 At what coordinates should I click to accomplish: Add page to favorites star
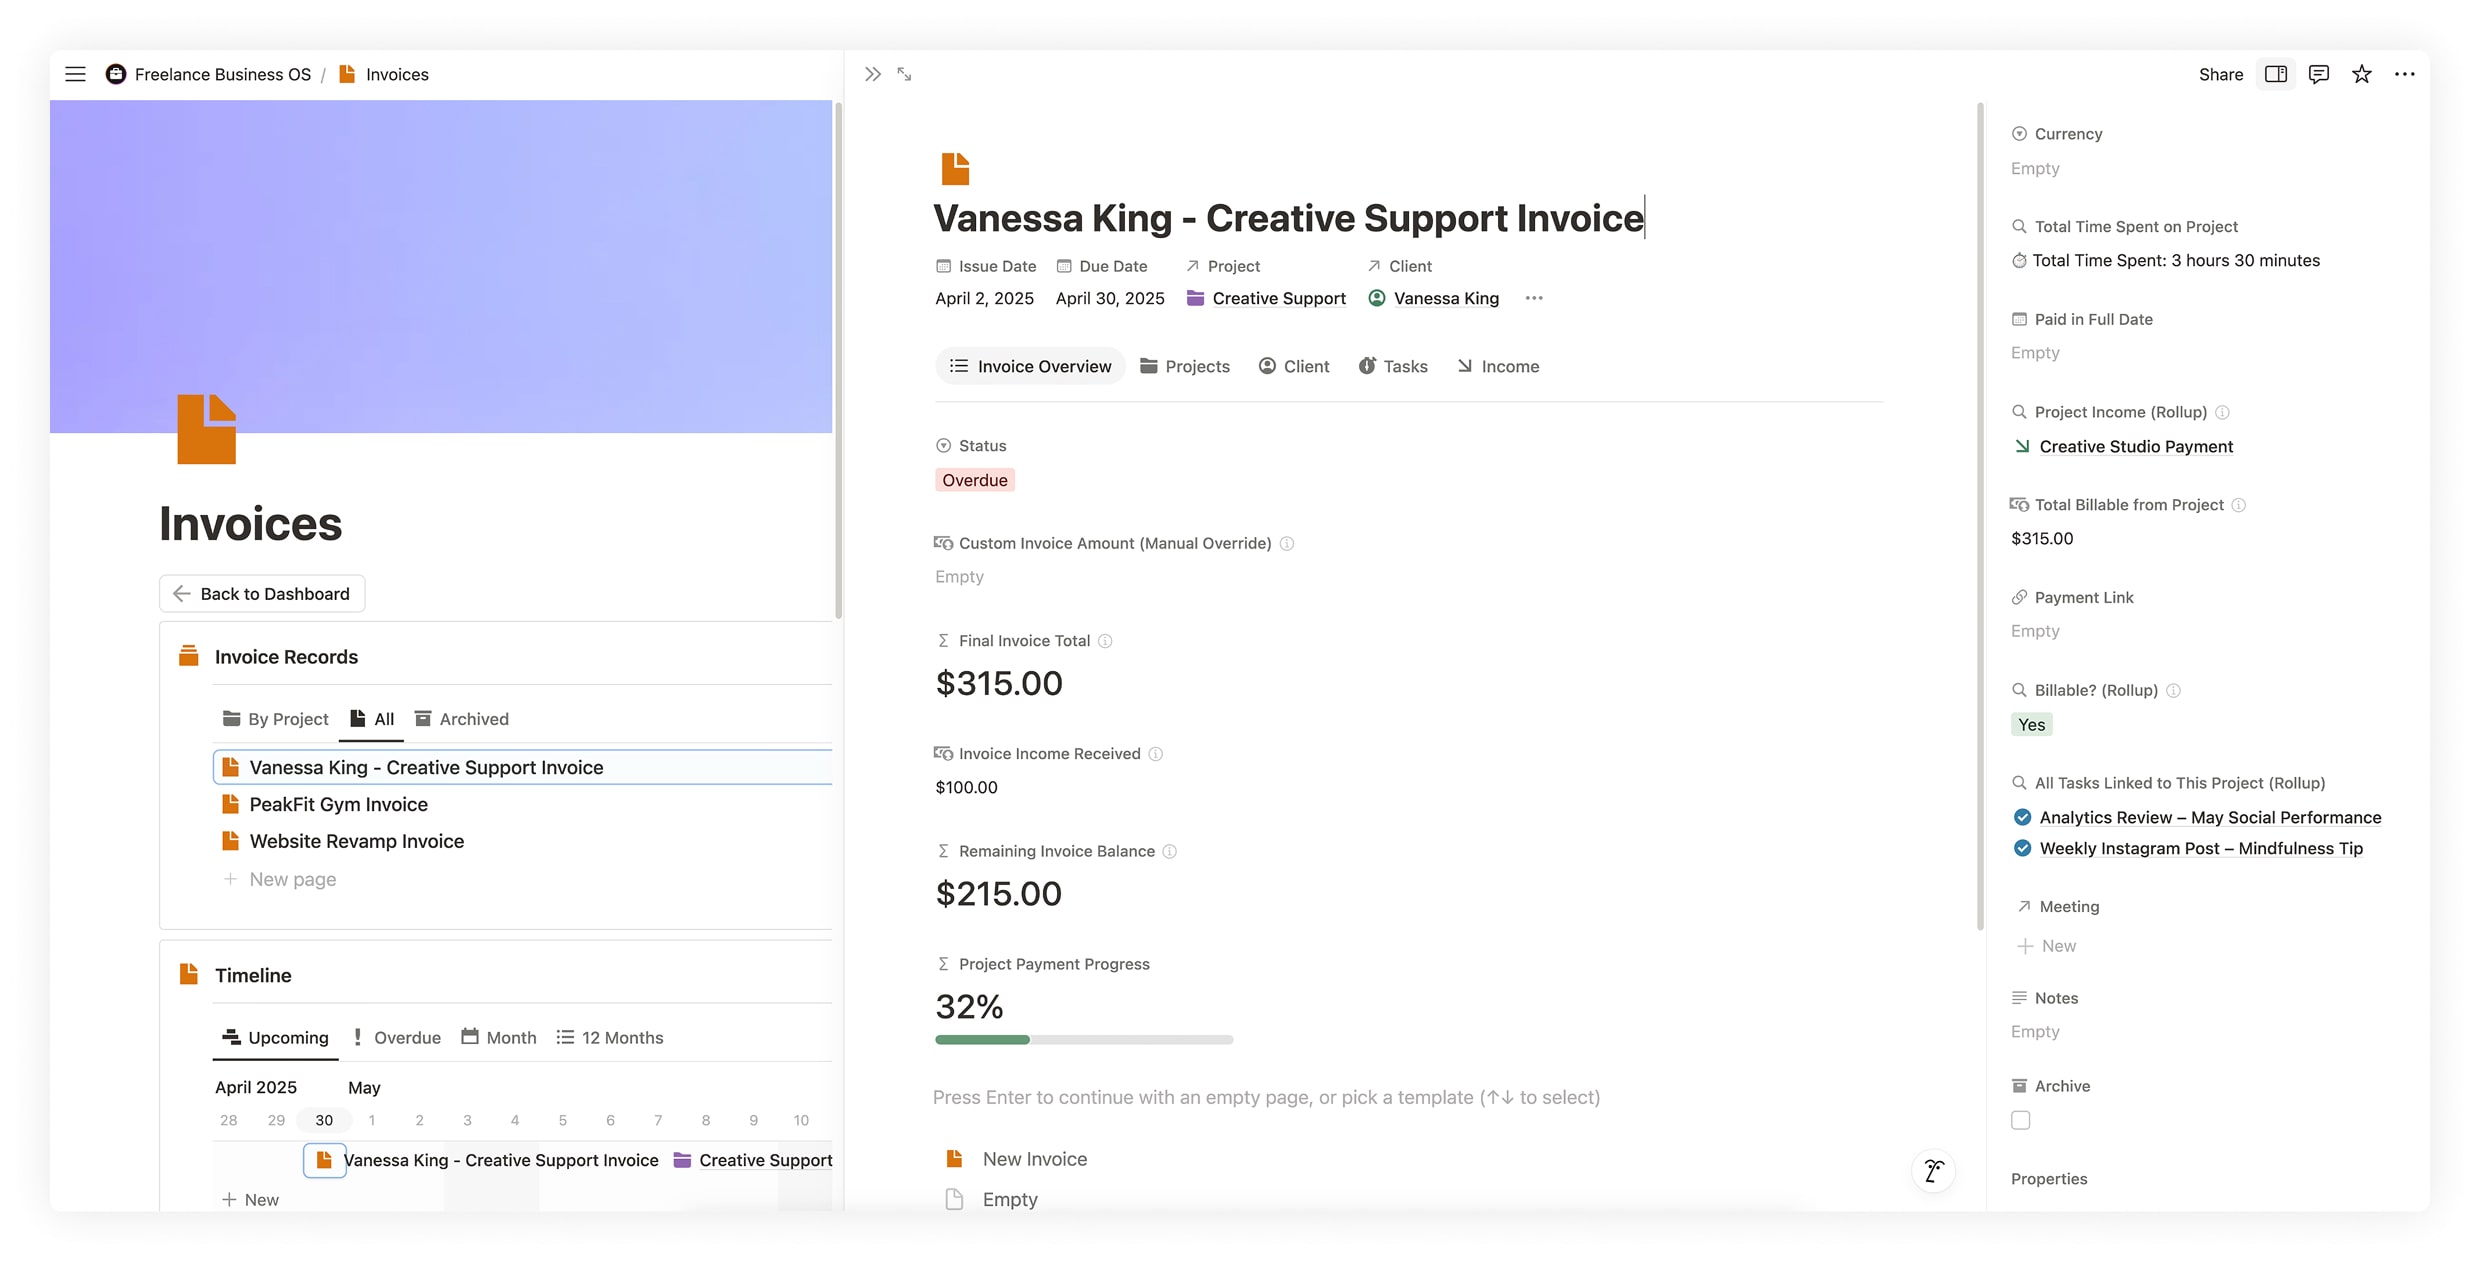pyautogui.click(x=2362, y=74)
